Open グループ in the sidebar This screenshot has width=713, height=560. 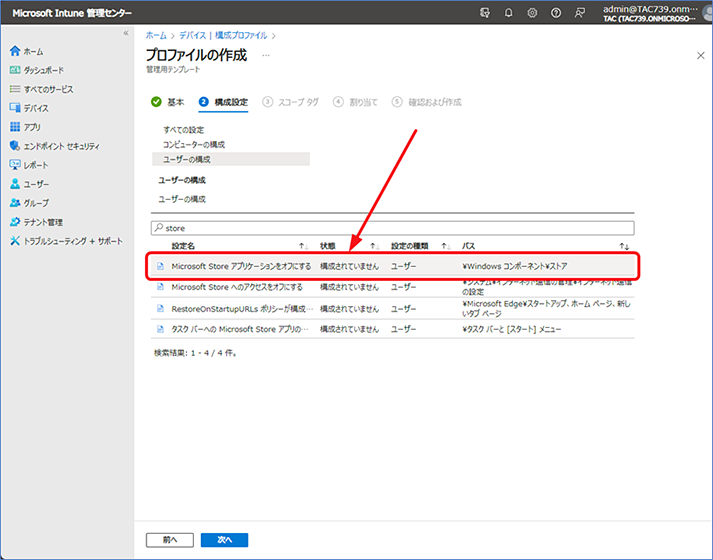tap(29, 203)
